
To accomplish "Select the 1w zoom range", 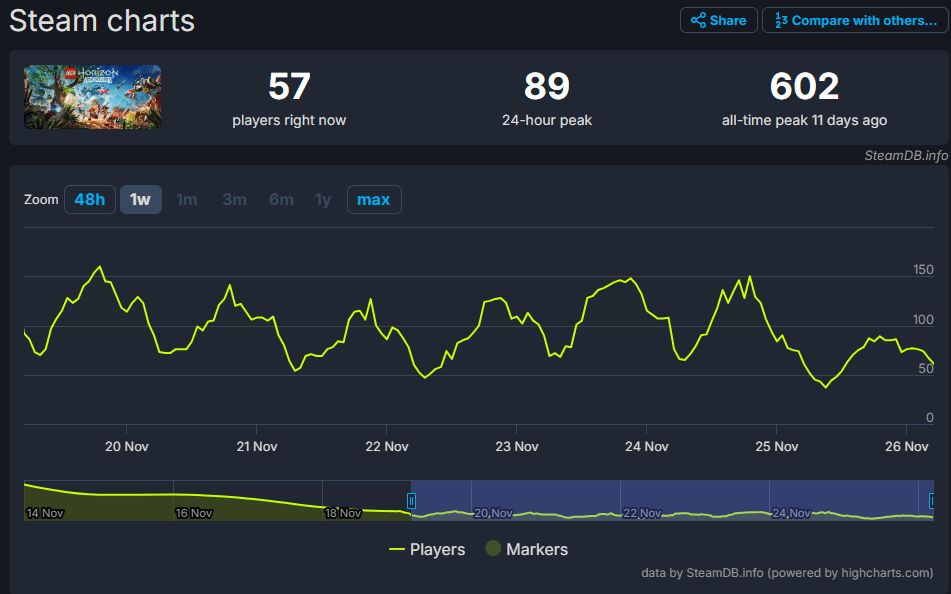I will coord(140,199).
